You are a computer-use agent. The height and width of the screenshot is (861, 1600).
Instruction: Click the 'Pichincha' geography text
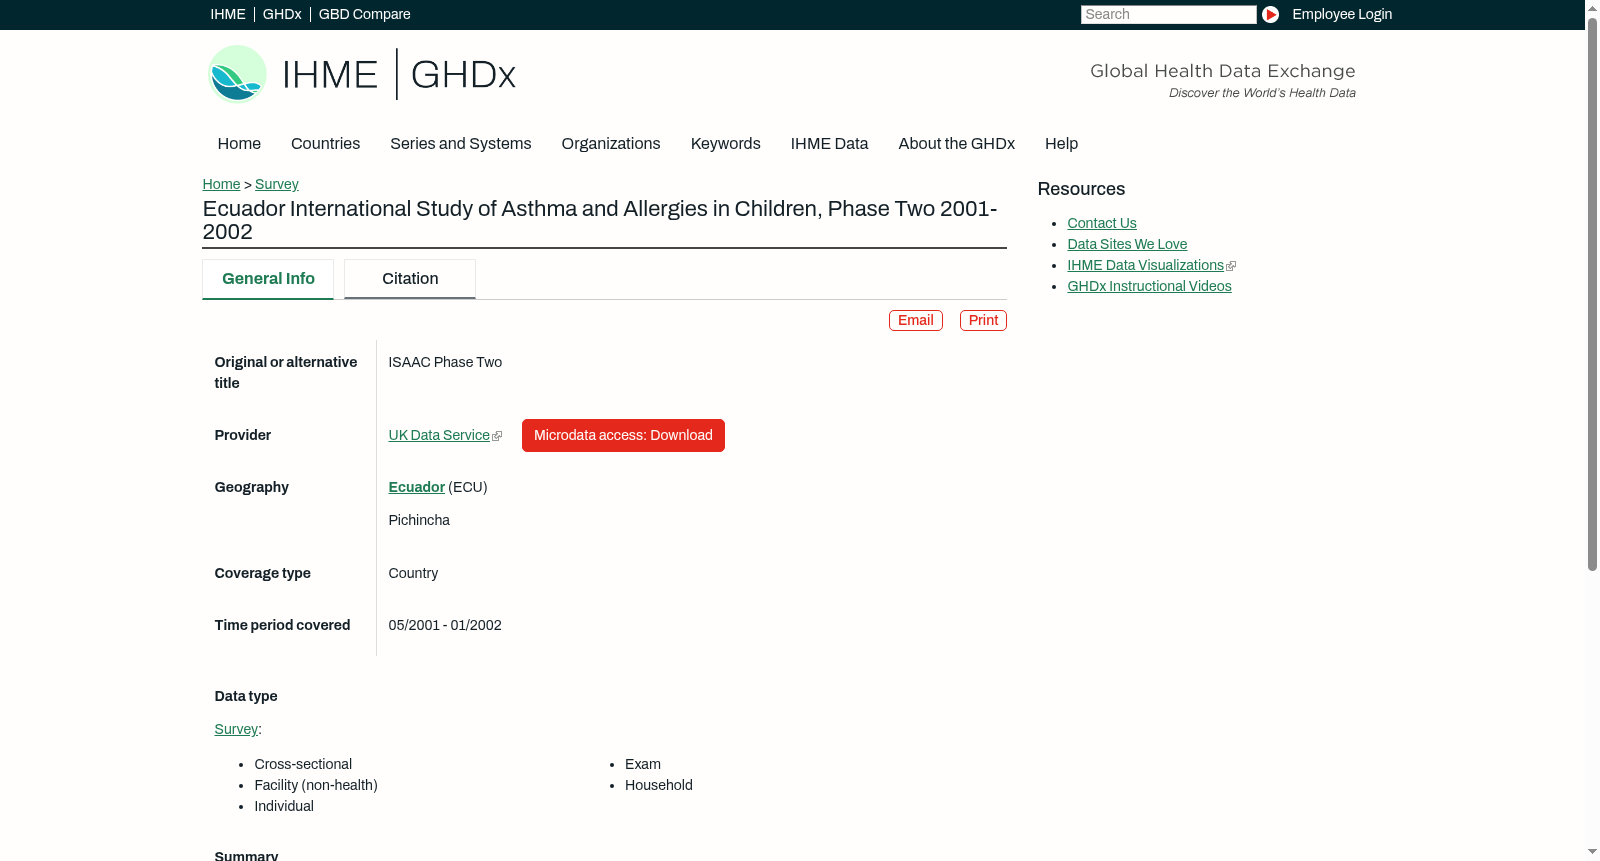419,521
